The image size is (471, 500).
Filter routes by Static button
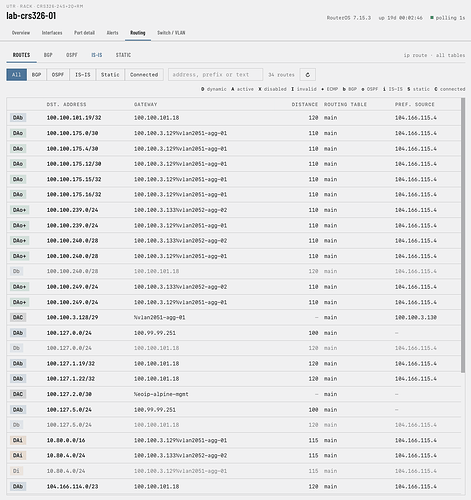110,75
